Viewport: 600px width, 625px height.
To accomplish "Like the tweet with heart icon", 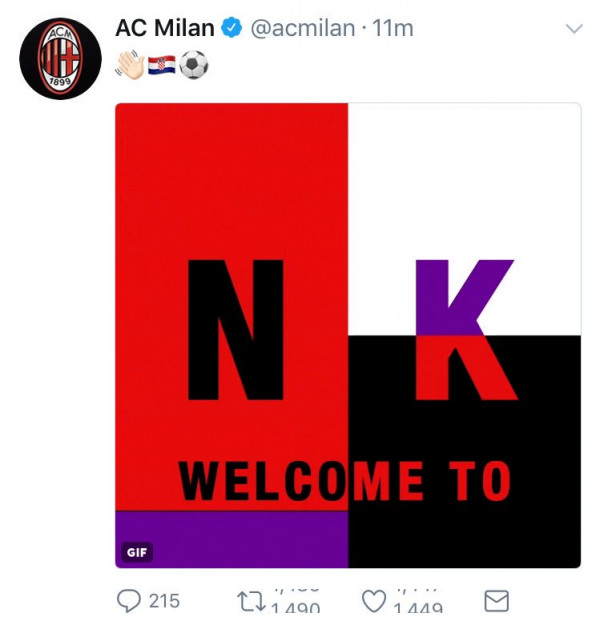I will [374, 601].
